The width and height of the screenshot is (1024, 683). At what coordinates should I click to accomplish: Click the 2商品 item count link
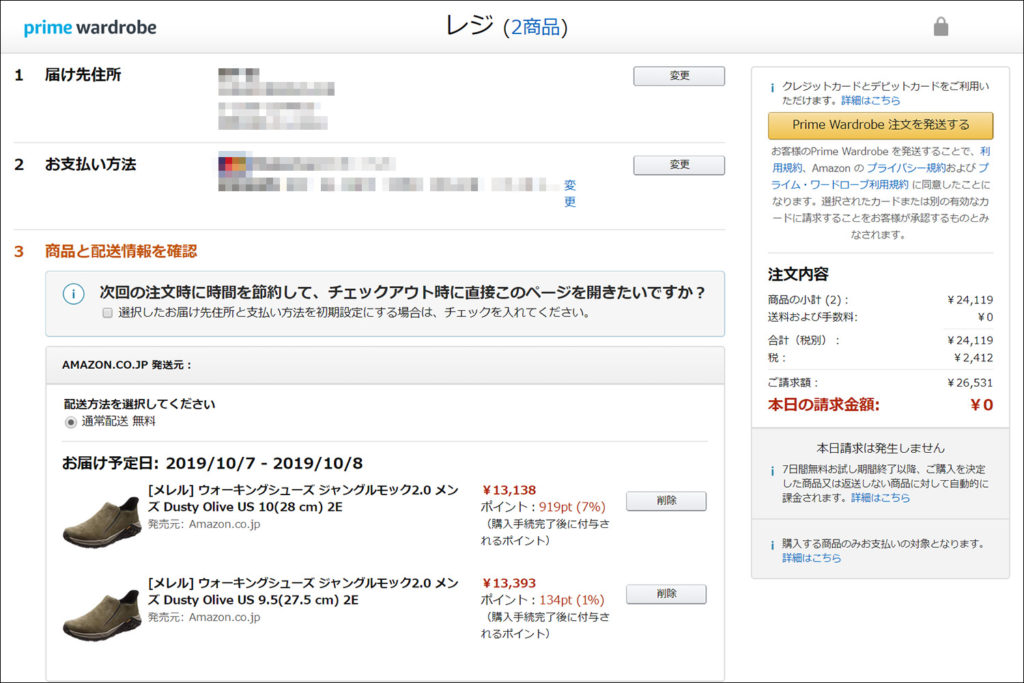535,27
